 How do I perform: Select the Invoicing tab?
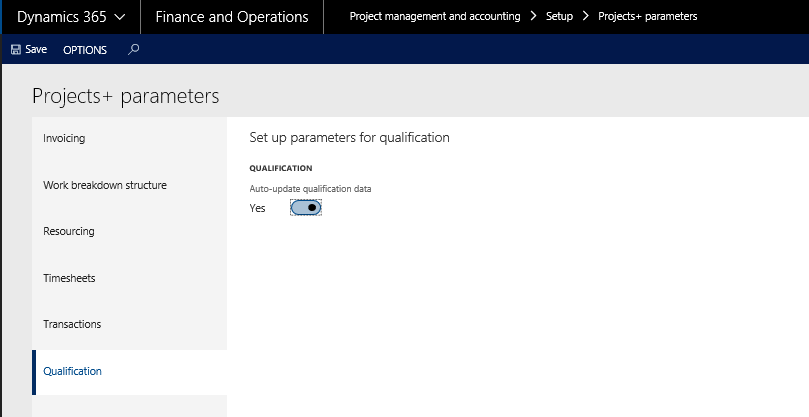point(64,139)
